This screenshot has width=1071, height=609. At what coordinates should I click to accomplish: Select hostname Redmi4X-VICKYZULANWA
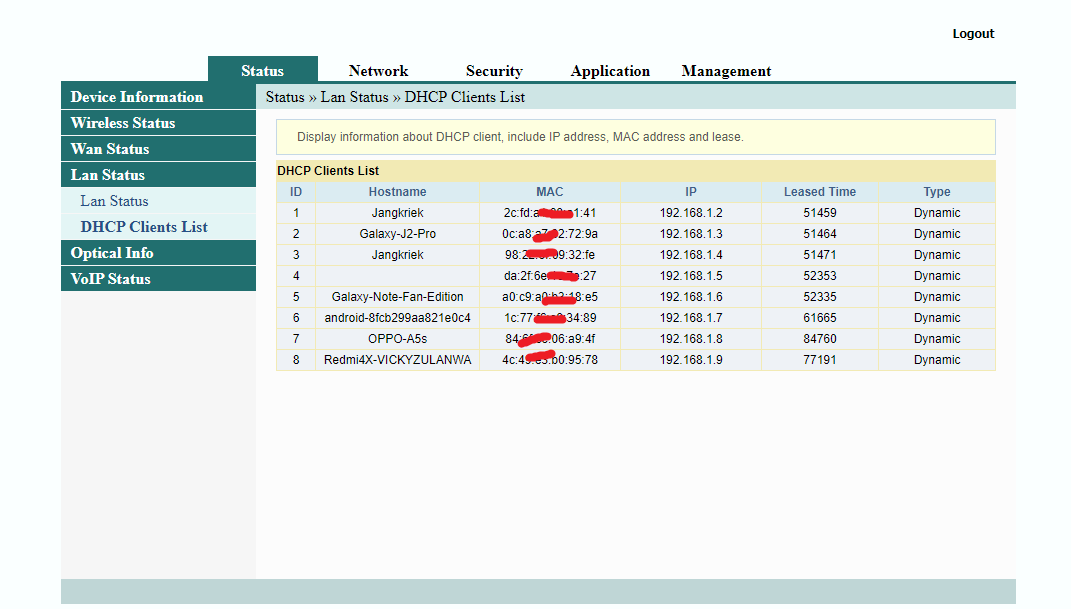pyautogui.click(x=398, y=360)
